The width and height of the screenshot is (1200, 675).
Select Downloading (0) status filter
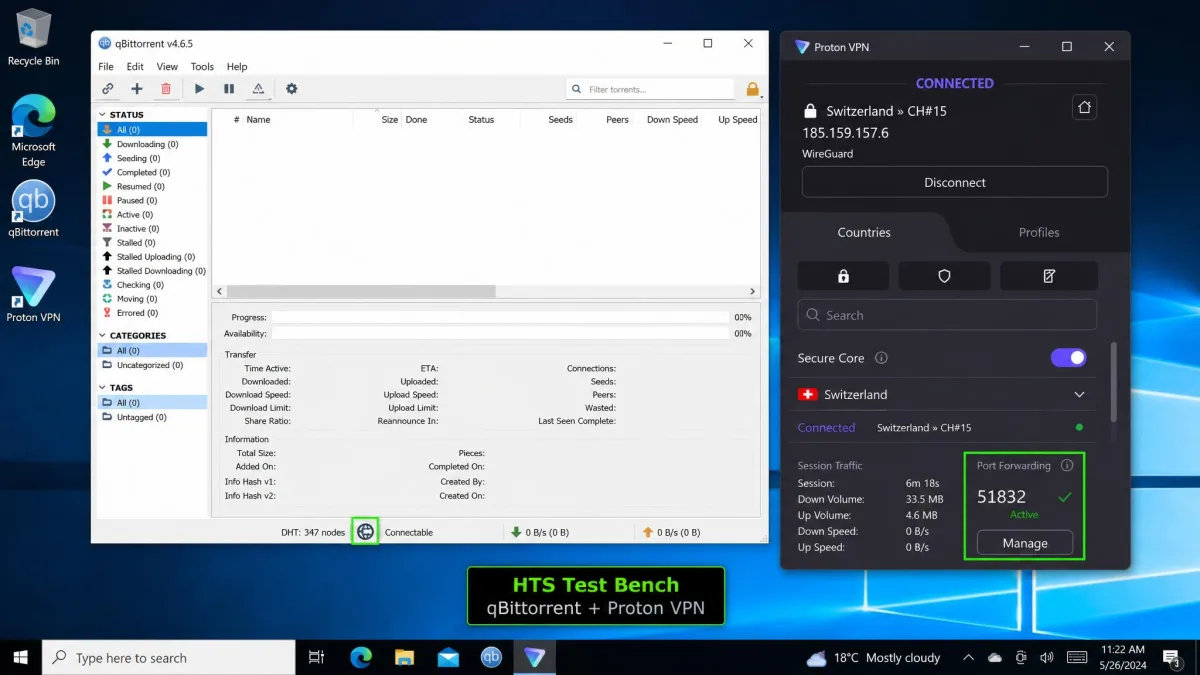pos(153,144)
